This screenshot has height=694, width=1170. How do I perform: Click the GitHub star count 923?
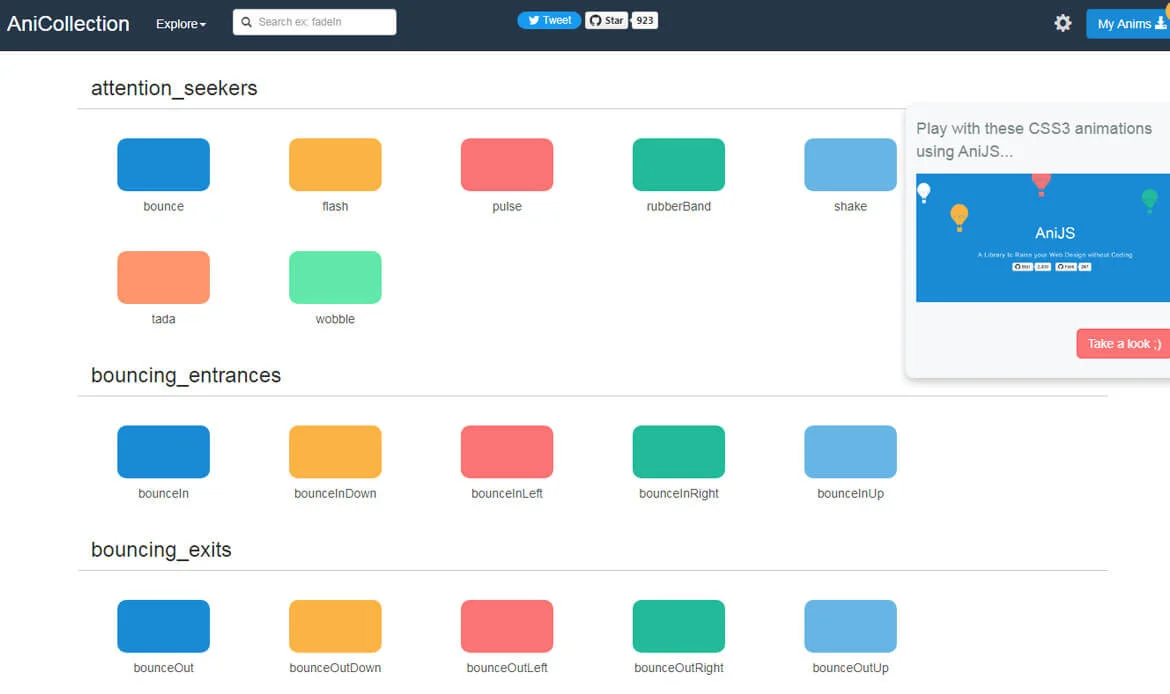645,20
